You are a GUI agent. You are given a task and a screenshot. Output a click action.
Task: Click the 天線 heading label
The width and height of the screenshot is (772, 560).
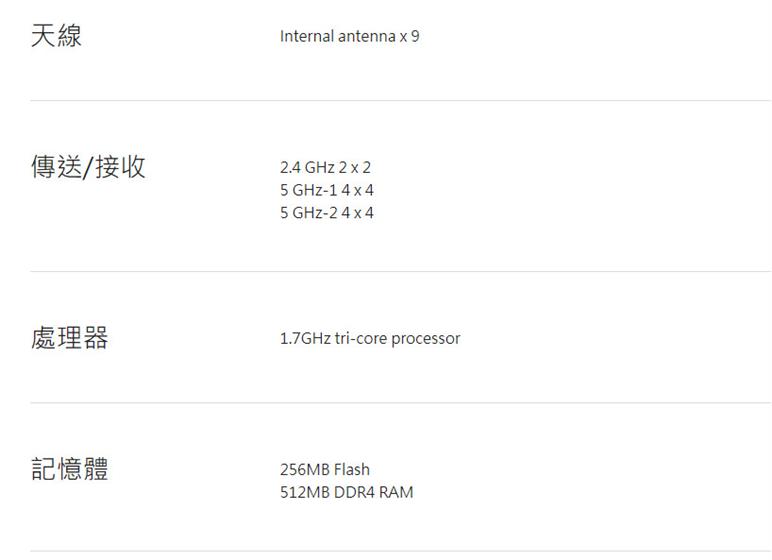point(56,36)
